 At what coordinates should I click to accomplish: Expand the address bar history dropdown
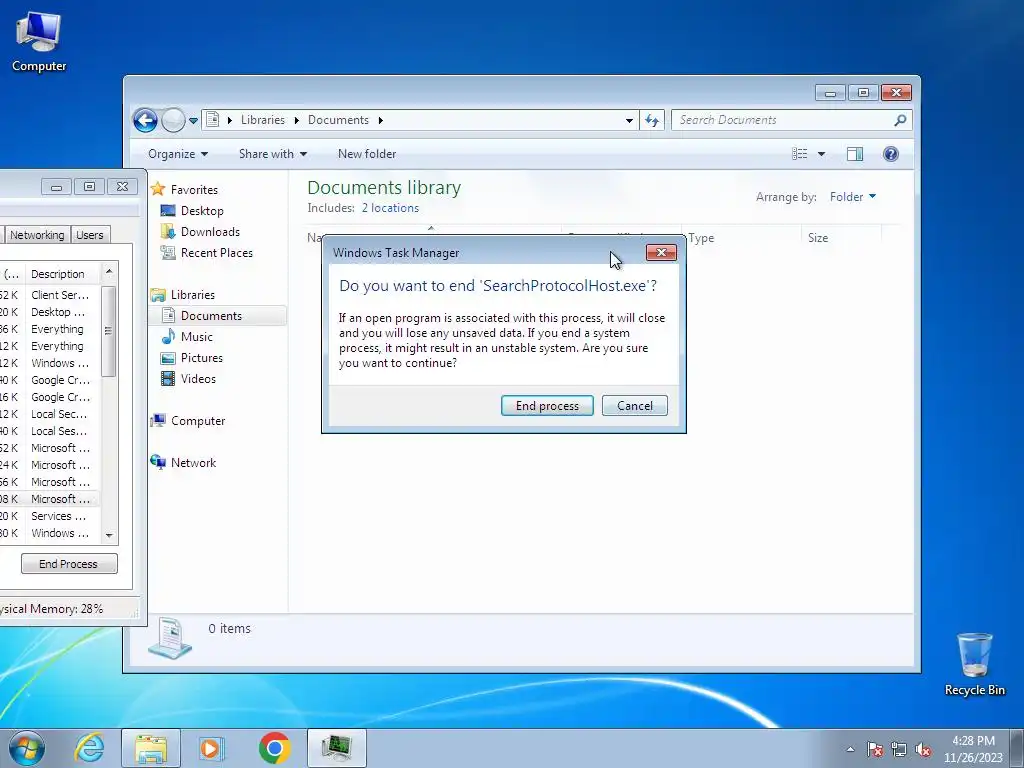629,120
